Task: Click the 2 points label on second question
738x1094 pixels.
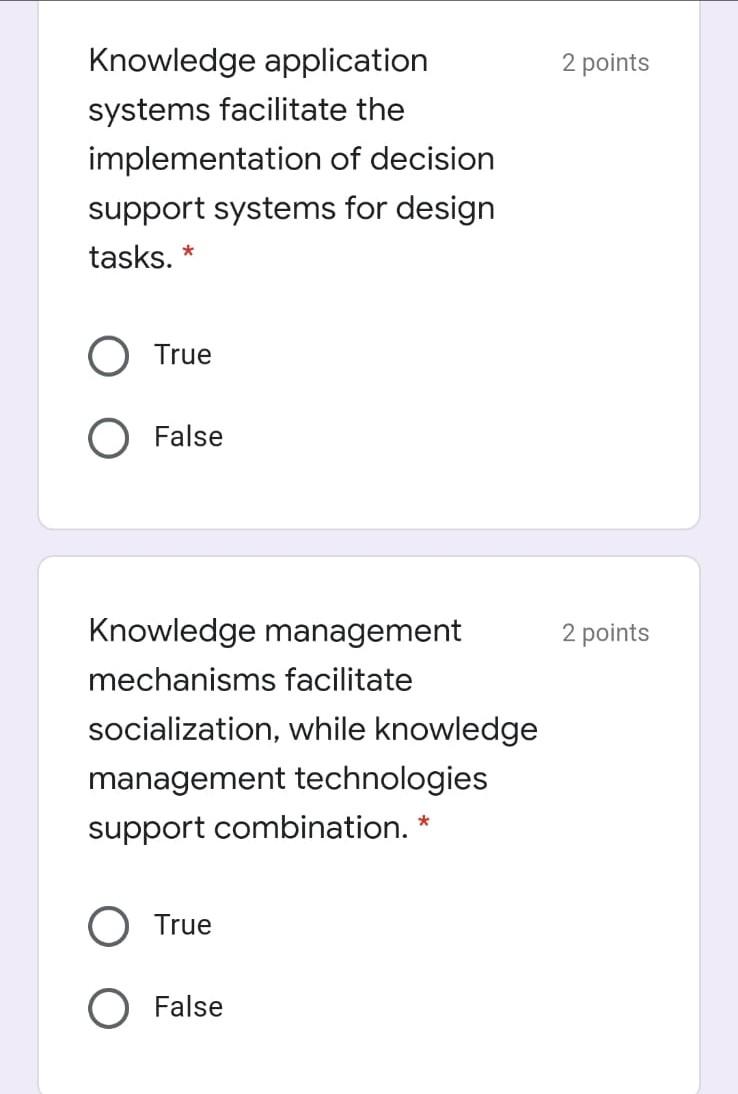Action: 605,632
